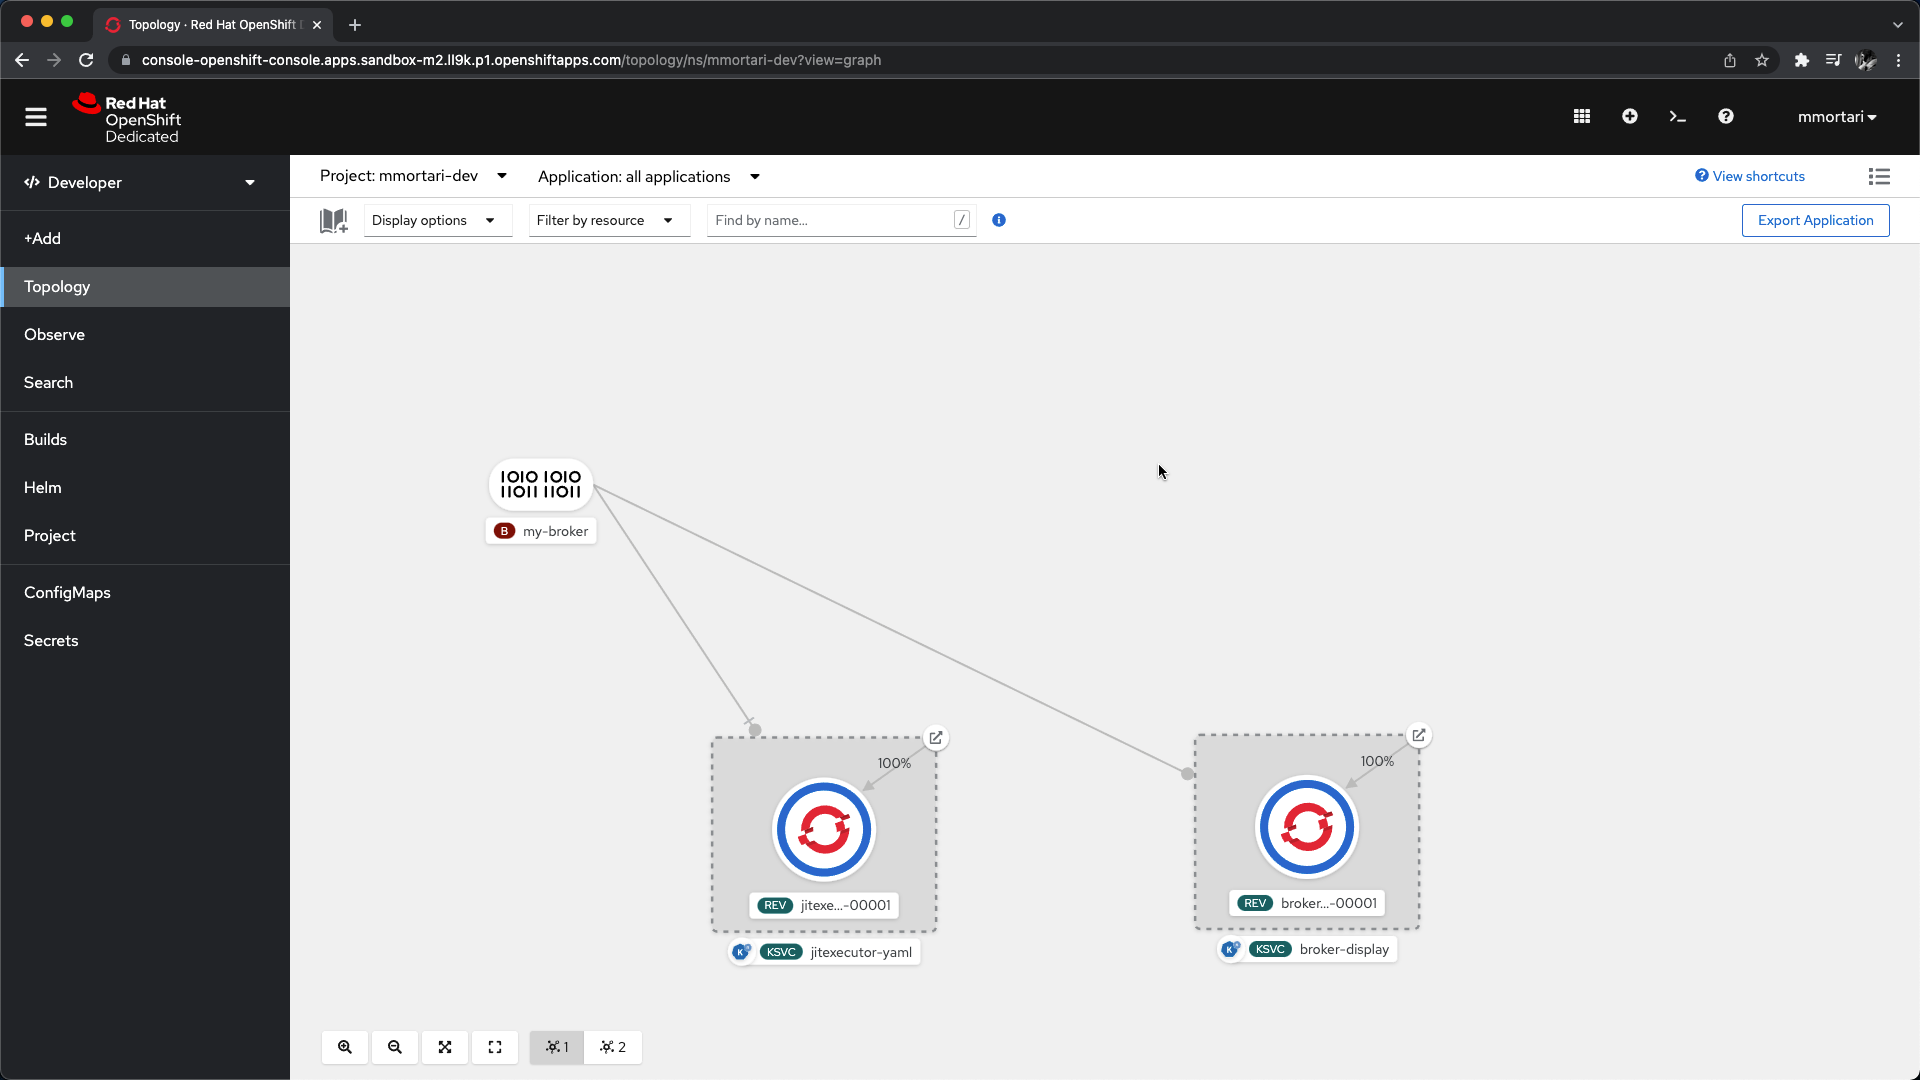
Task: Focus the Find by name field
Action: 830,221
